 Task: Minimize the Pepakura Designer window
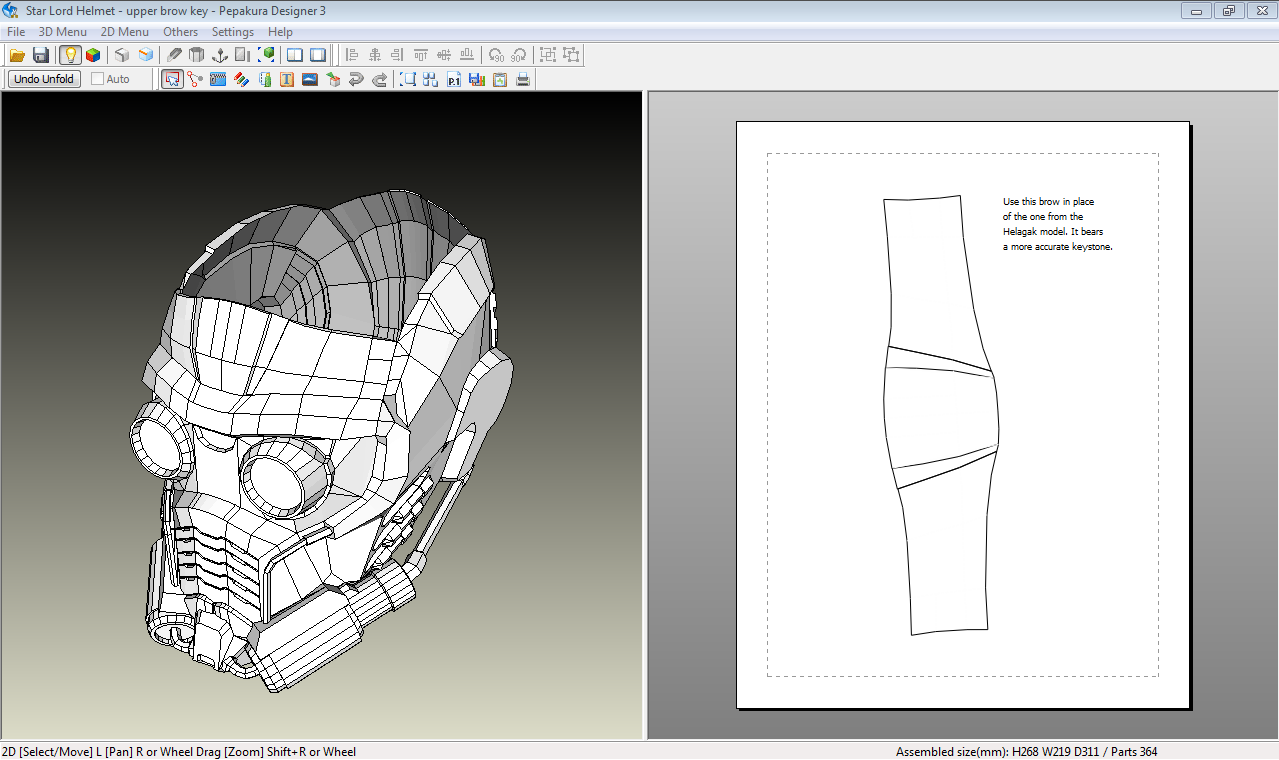1196,11
